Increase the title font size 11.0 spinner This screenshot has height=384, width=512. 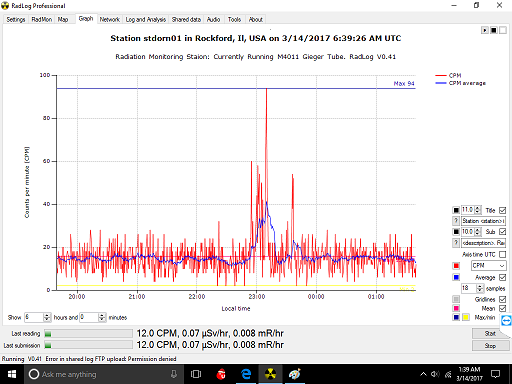coord(478,208)
